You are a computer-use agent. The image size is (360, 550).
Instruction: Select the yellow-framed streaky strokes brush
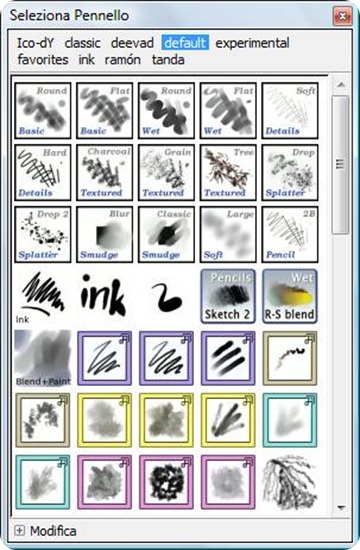(228, 420)
